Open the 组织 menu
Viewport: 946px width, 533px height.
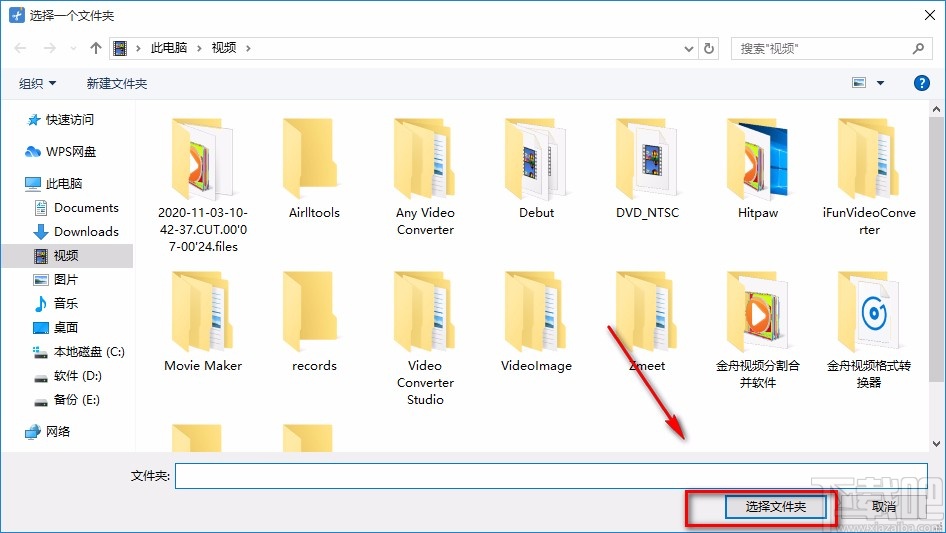click(37, 83)
